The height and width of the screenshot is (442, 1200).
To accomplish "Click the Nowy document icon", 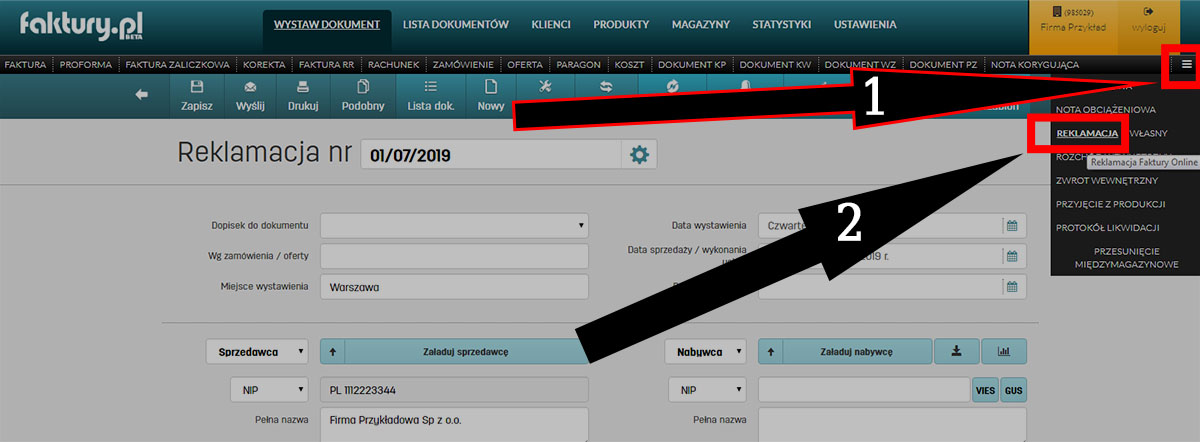I will click(490, 87).
